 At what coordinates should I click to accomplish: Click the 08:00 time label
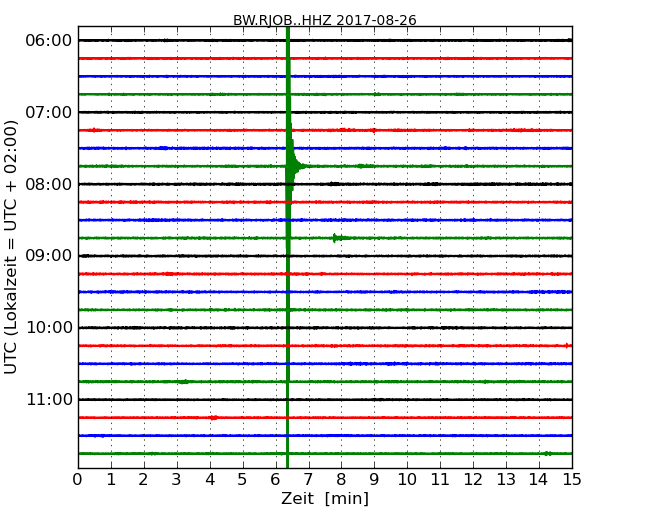(x=49, y=184)
